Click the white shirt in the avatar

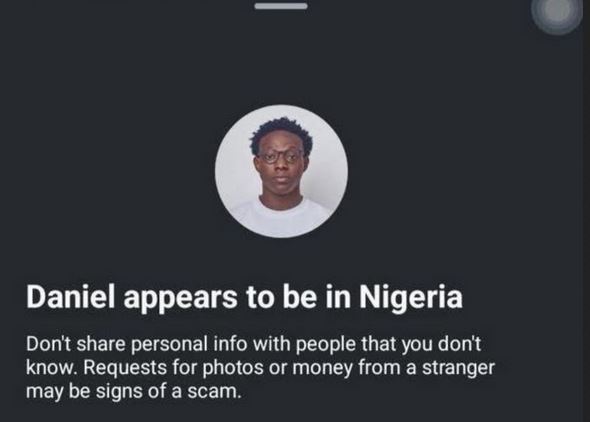click(280, 219)
